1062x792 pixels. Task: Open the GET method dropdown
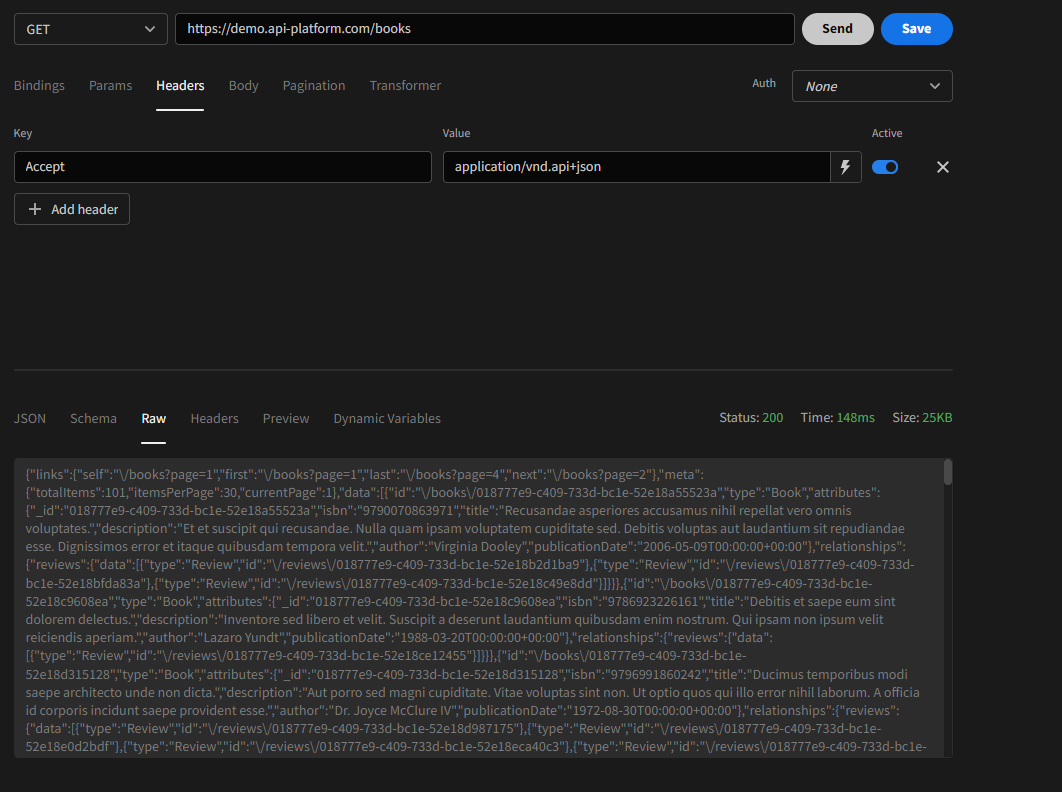[x=90, y=29]
